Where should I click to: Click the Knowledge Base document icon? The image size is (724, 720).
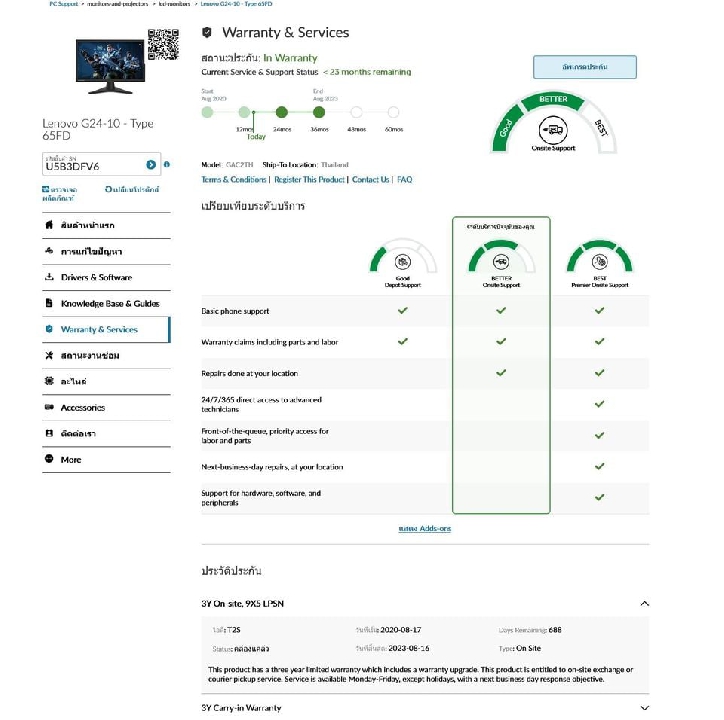49,303
